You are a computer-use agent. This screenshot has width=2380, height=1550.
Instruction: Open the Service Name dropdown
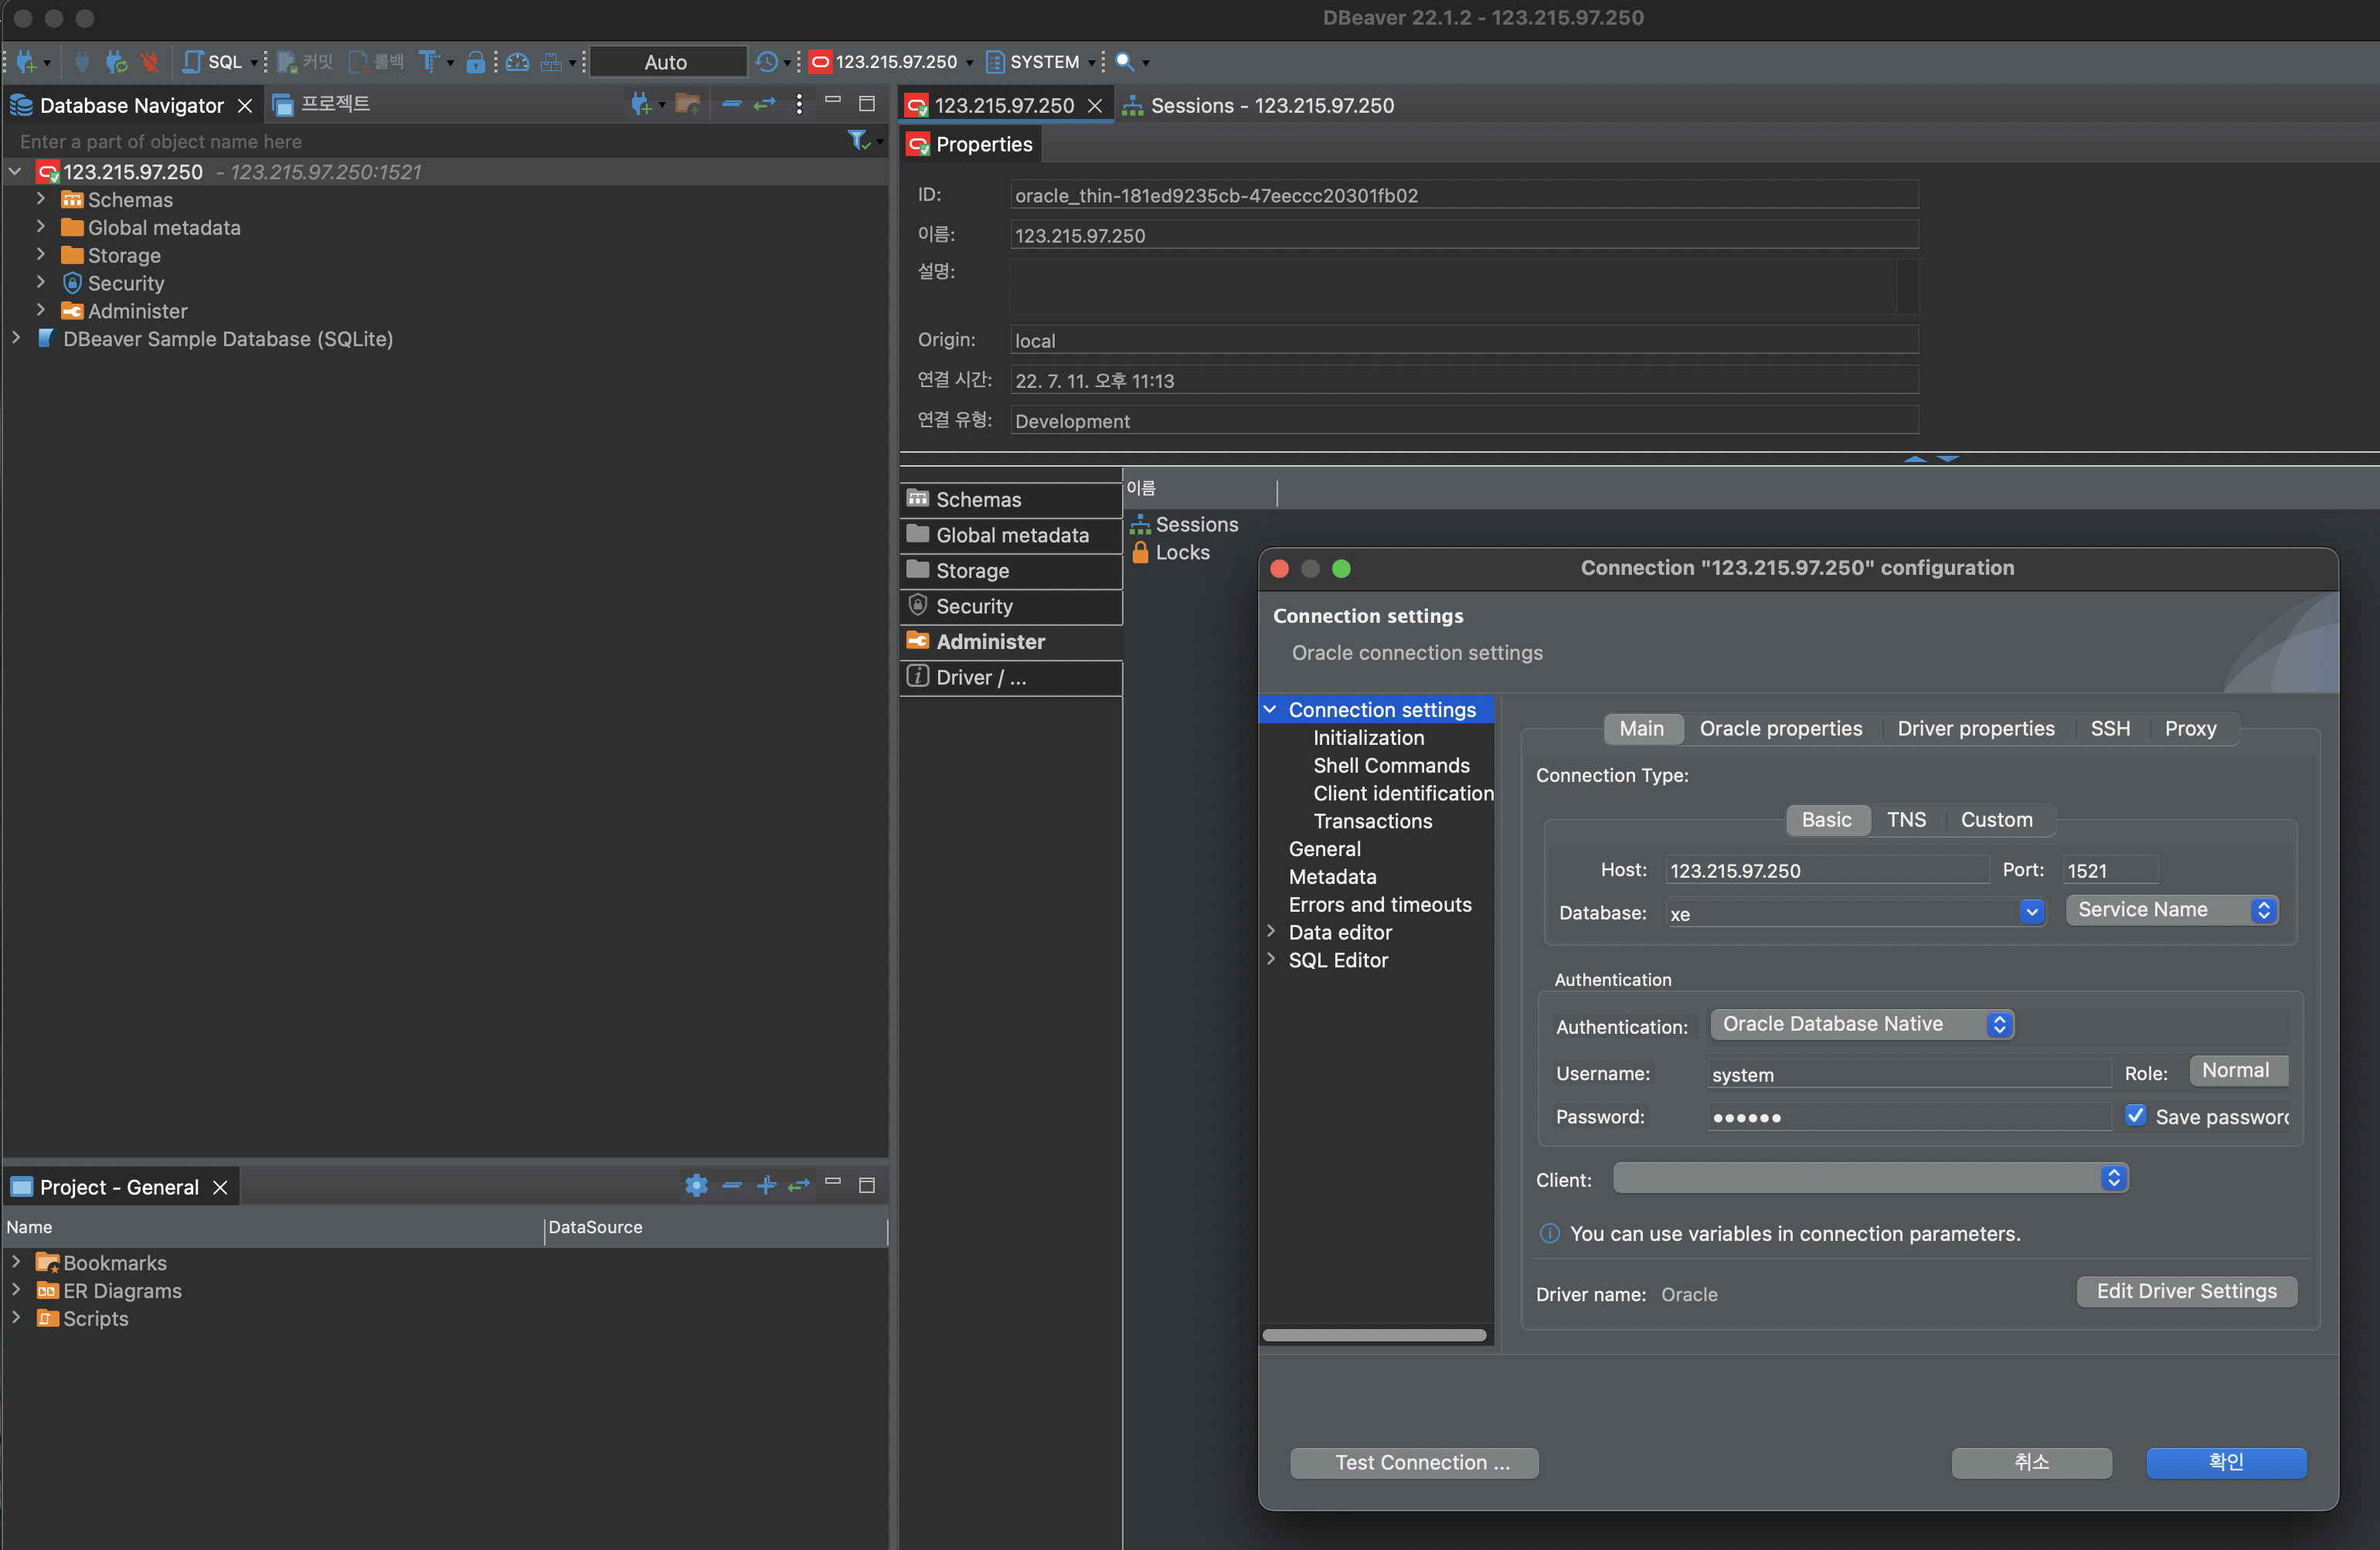(x=2172, y=910)
